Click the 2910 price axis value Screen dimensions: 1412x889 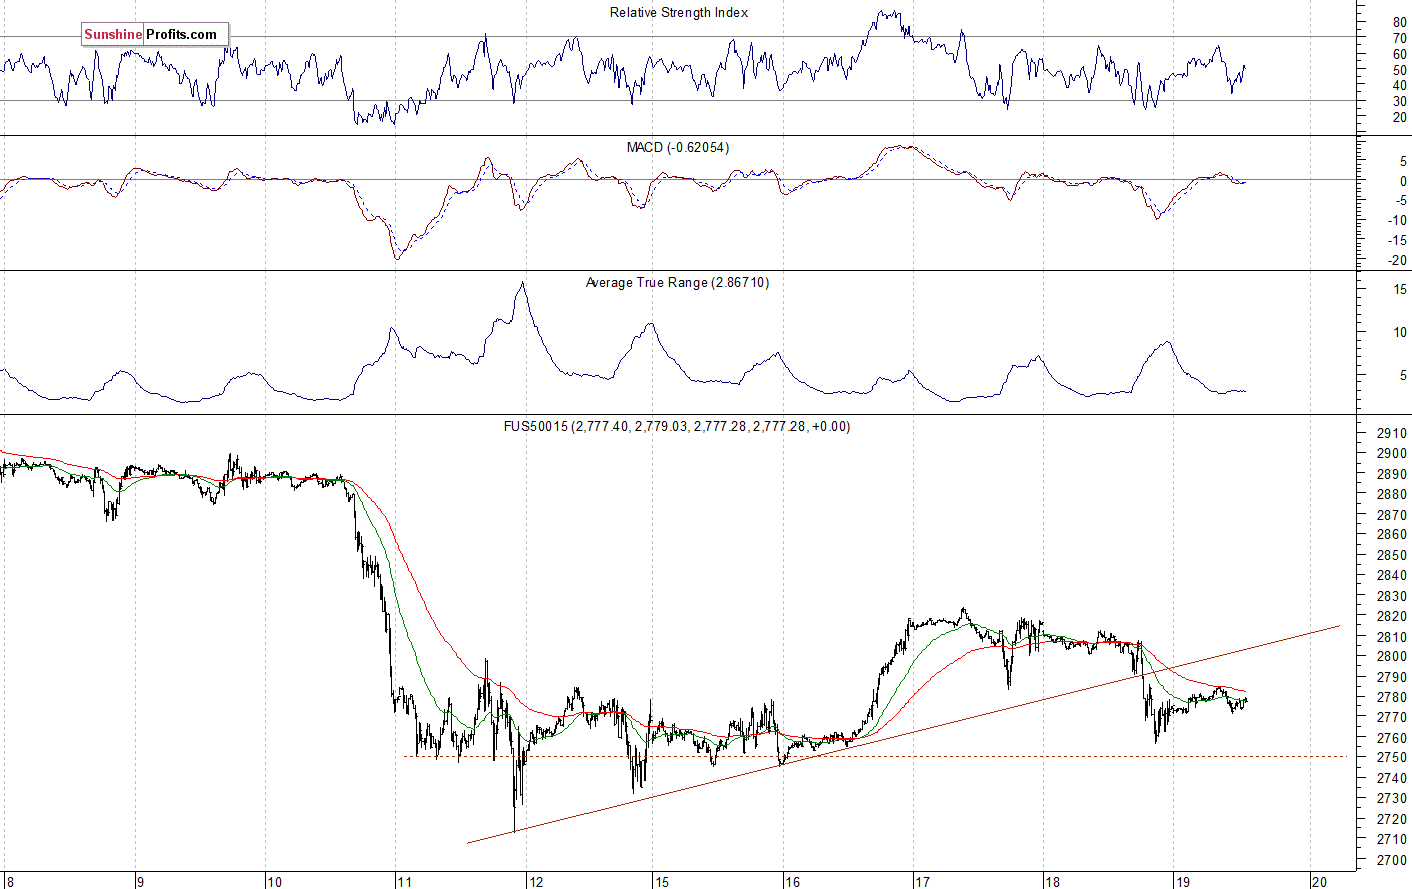[1392, 433]
